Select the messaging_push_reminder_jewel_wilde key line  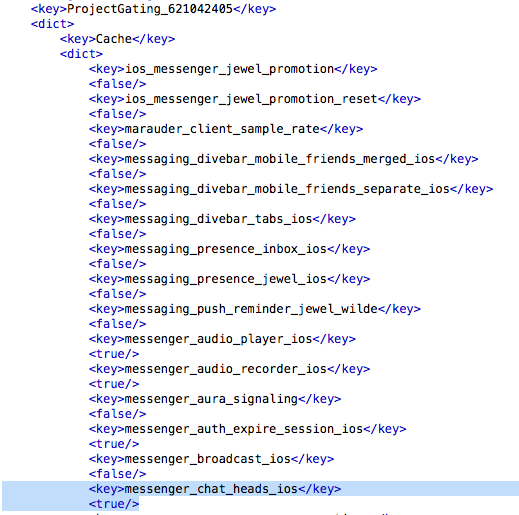(x=255, y=309)
